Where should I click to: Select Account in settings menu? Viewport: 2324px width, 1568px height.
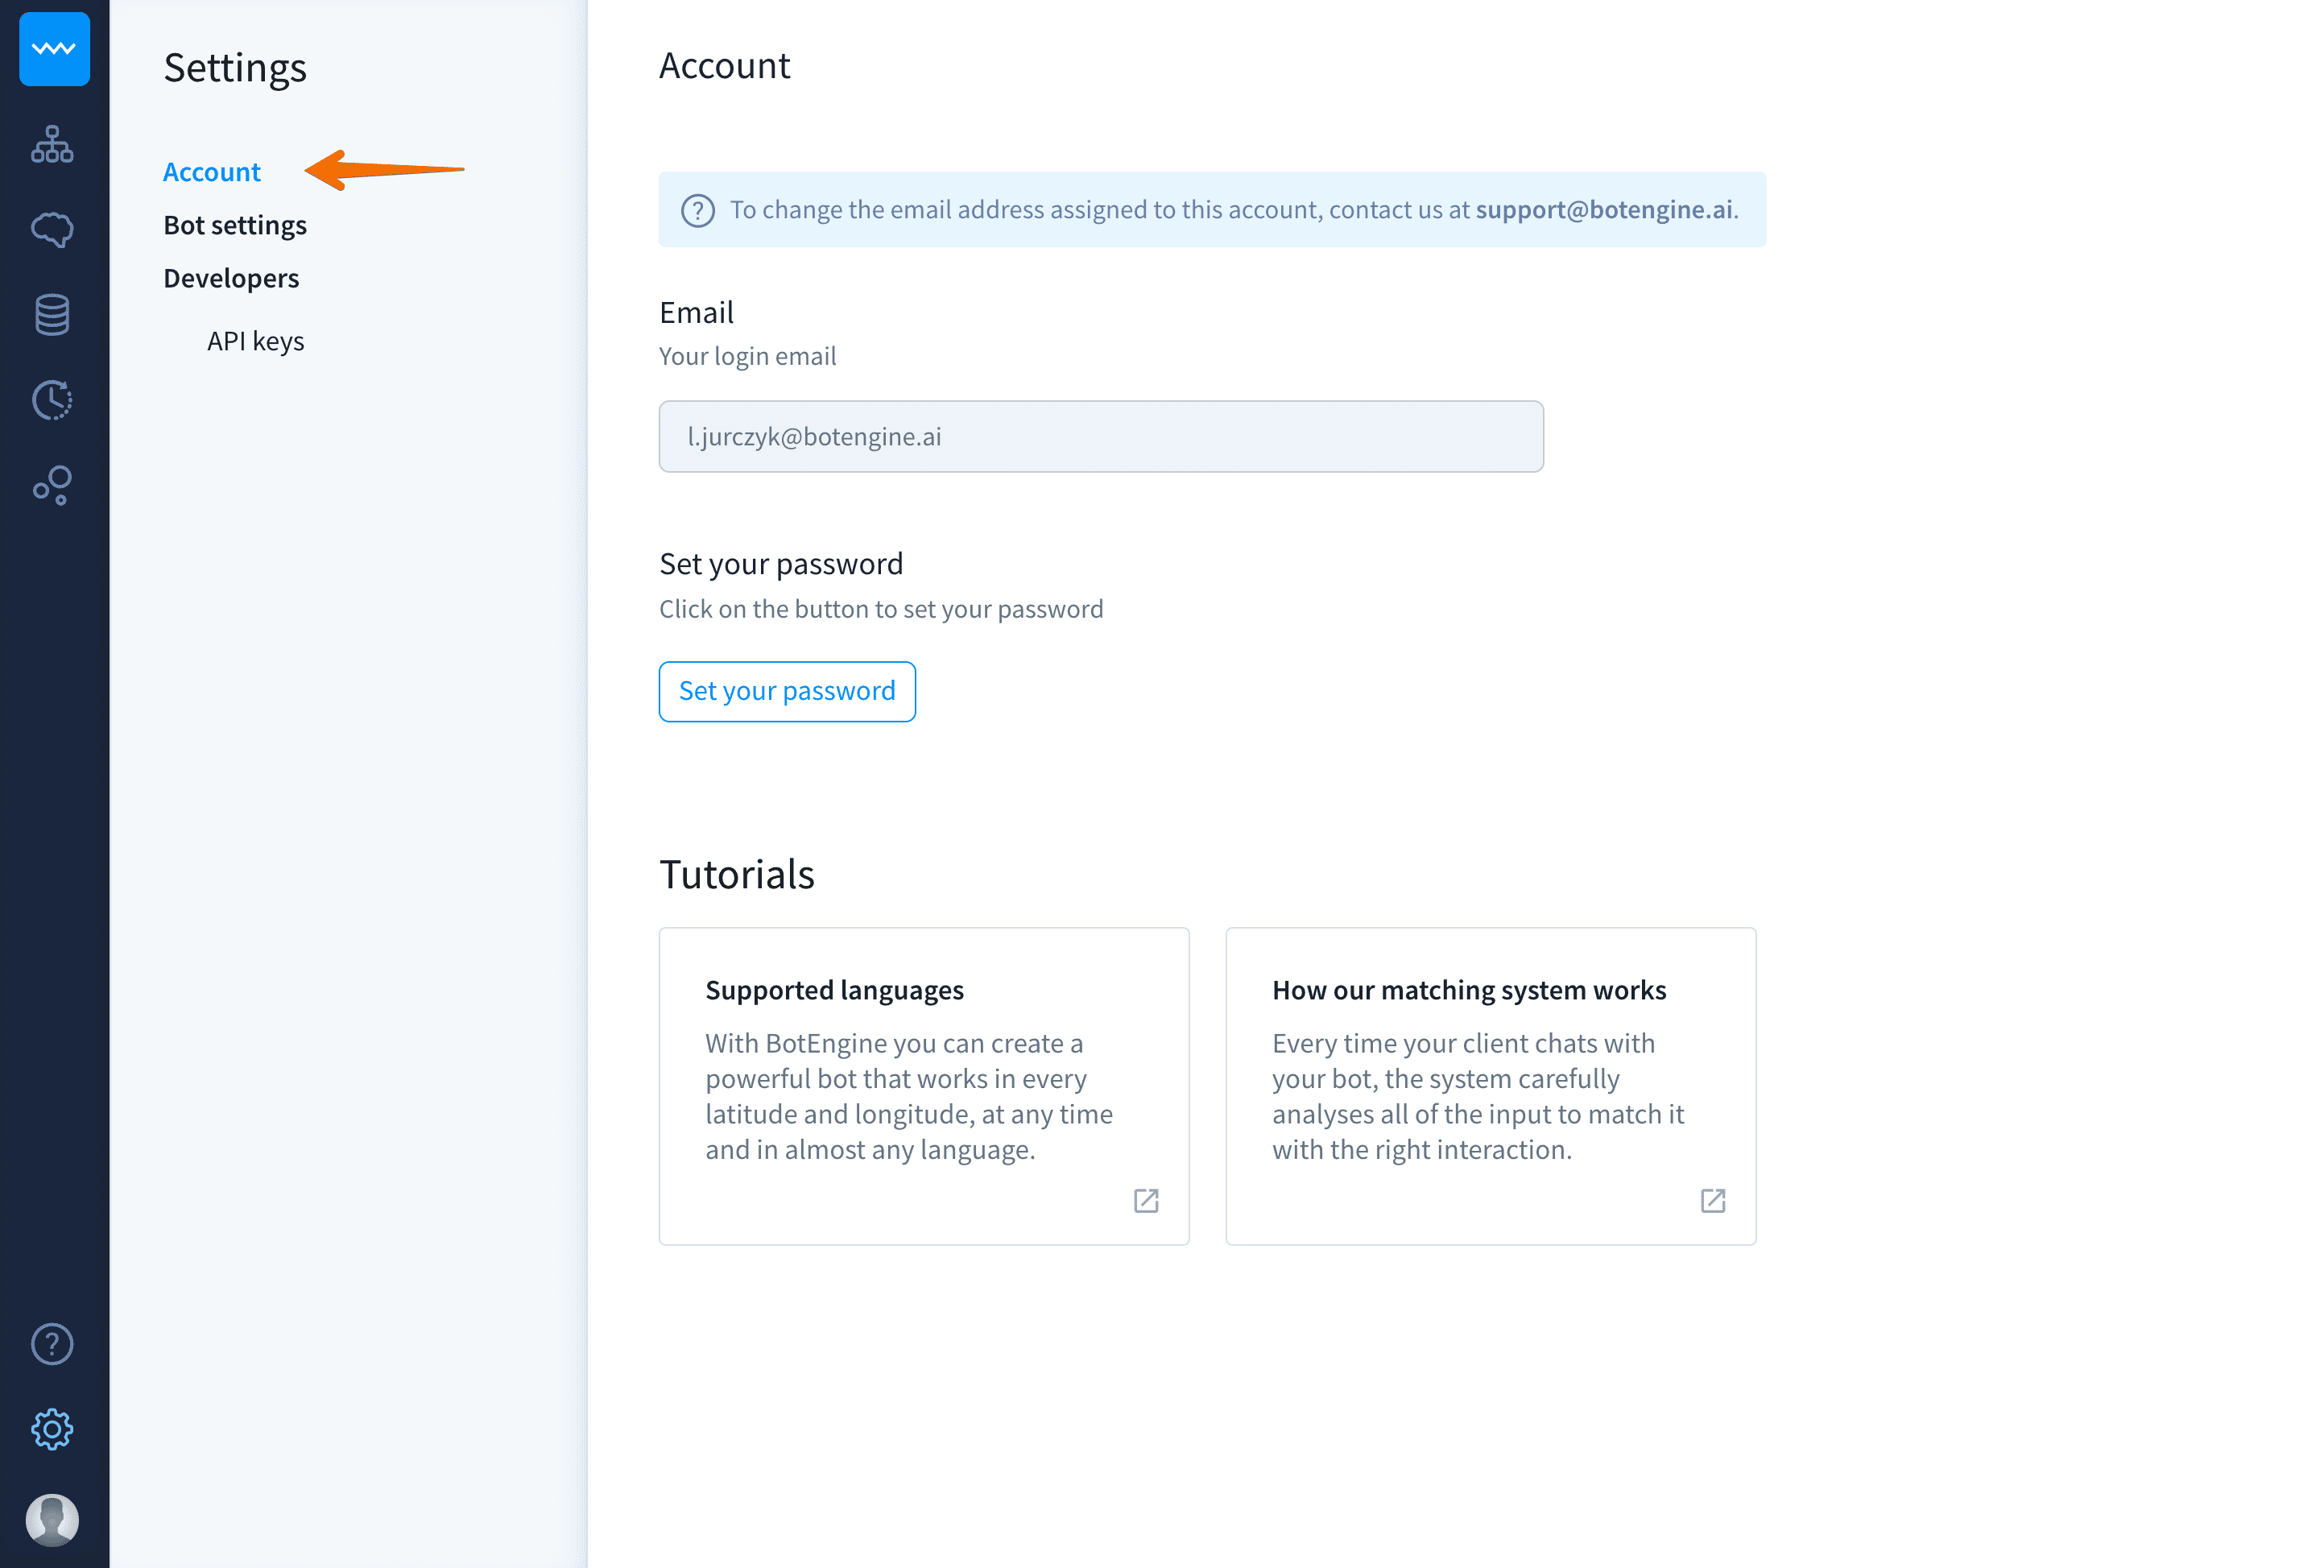[x=212, y=172]
